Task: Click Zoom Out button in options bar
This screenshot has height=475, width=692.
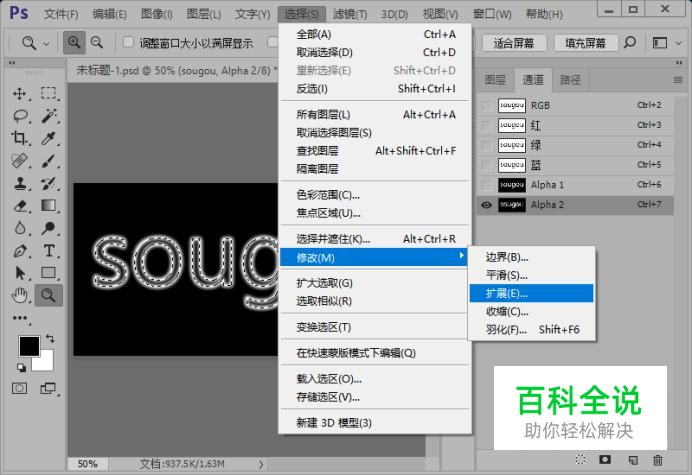Action: click(x=97, y=42)
